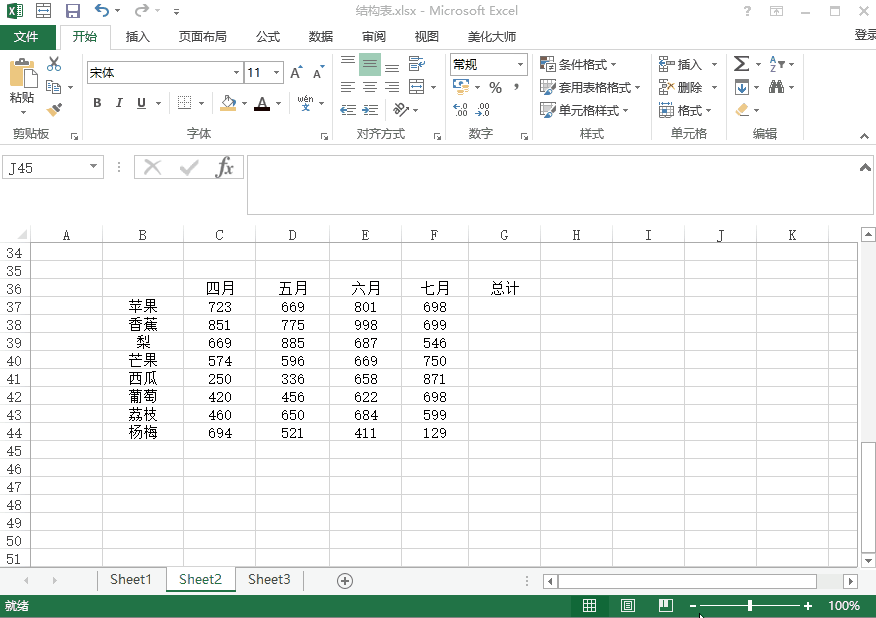
Task: Switch to the 美化大师 tab
Action: coord(492,37)
